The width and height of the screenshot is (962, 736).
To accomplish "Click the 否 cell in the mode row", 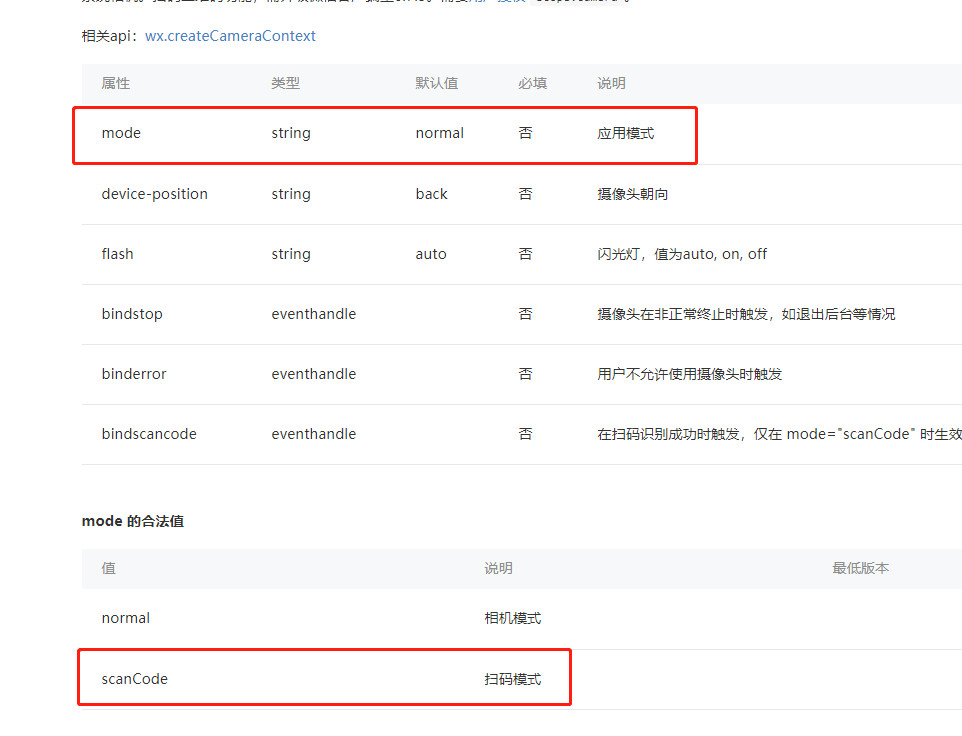I will (x=525, y=133).
